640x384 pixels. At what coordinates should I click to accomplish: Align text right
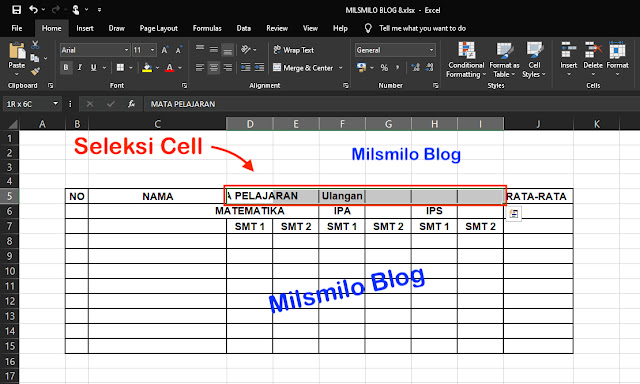228,67
